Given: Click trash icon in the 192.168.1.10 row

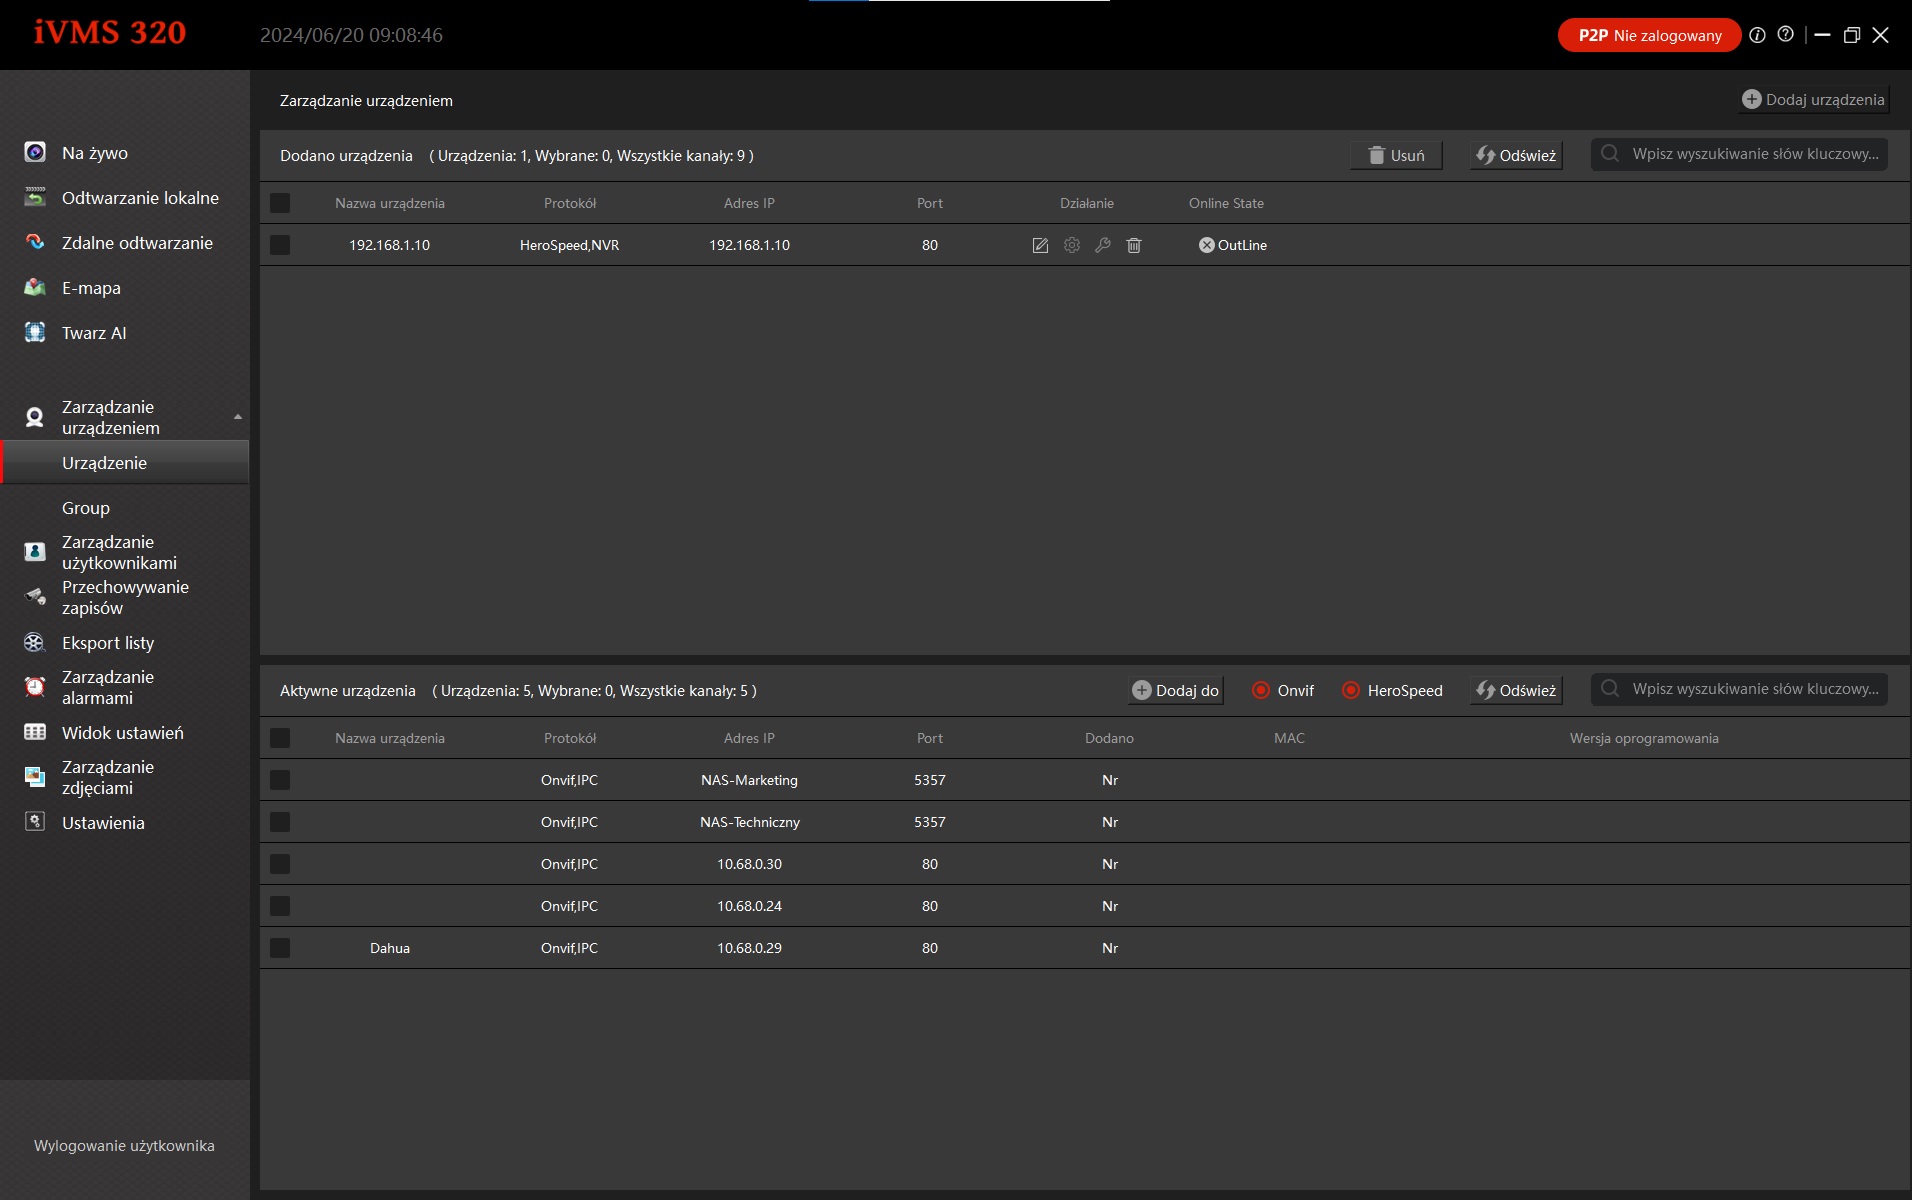Looking at the screenshot, I should point(1134,245).
